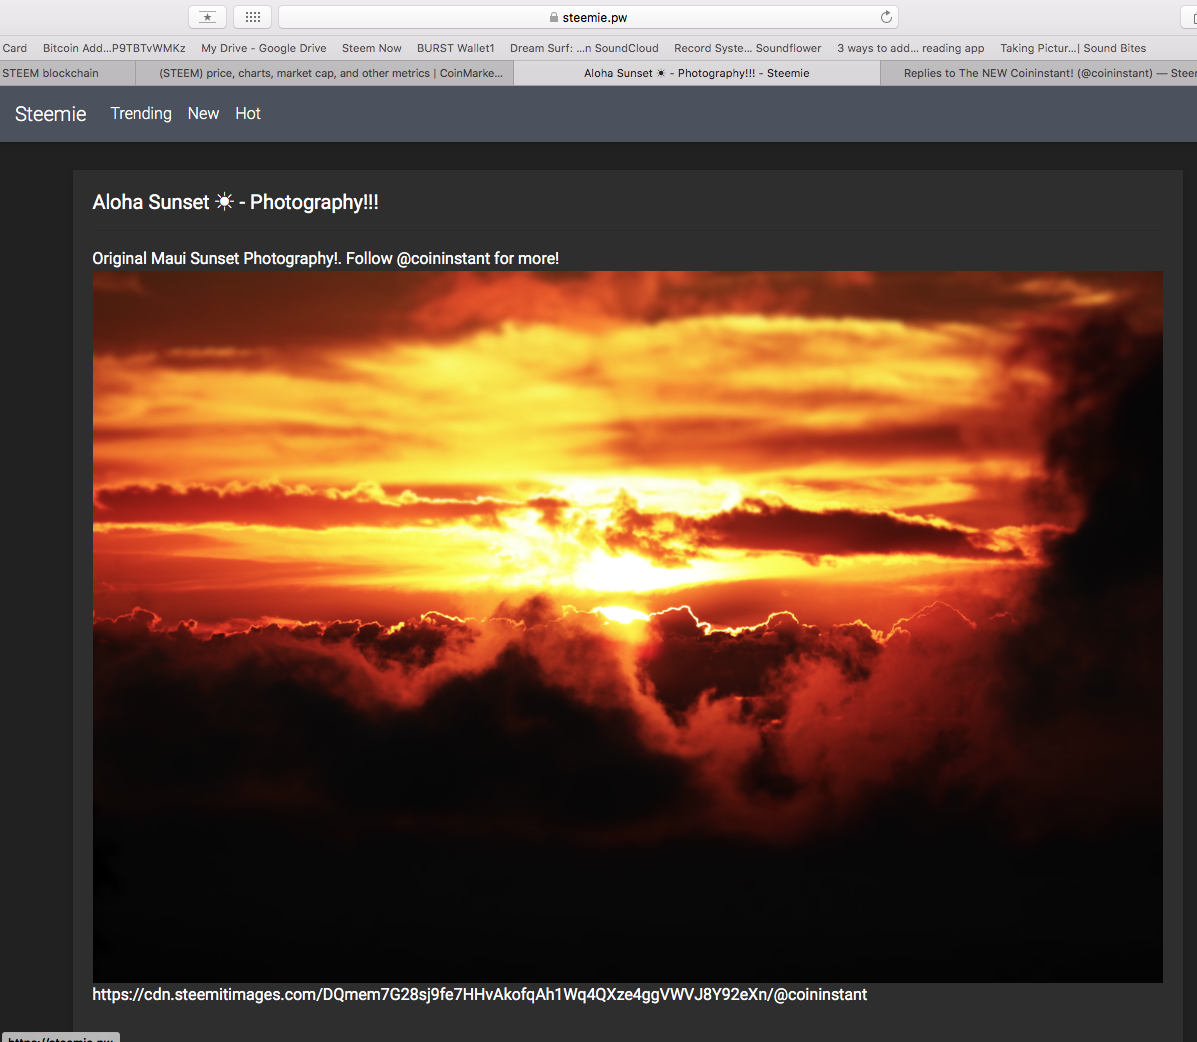
Task: Open the 3 ways to add... reading app bookmark
Action: tap(910, 48)
